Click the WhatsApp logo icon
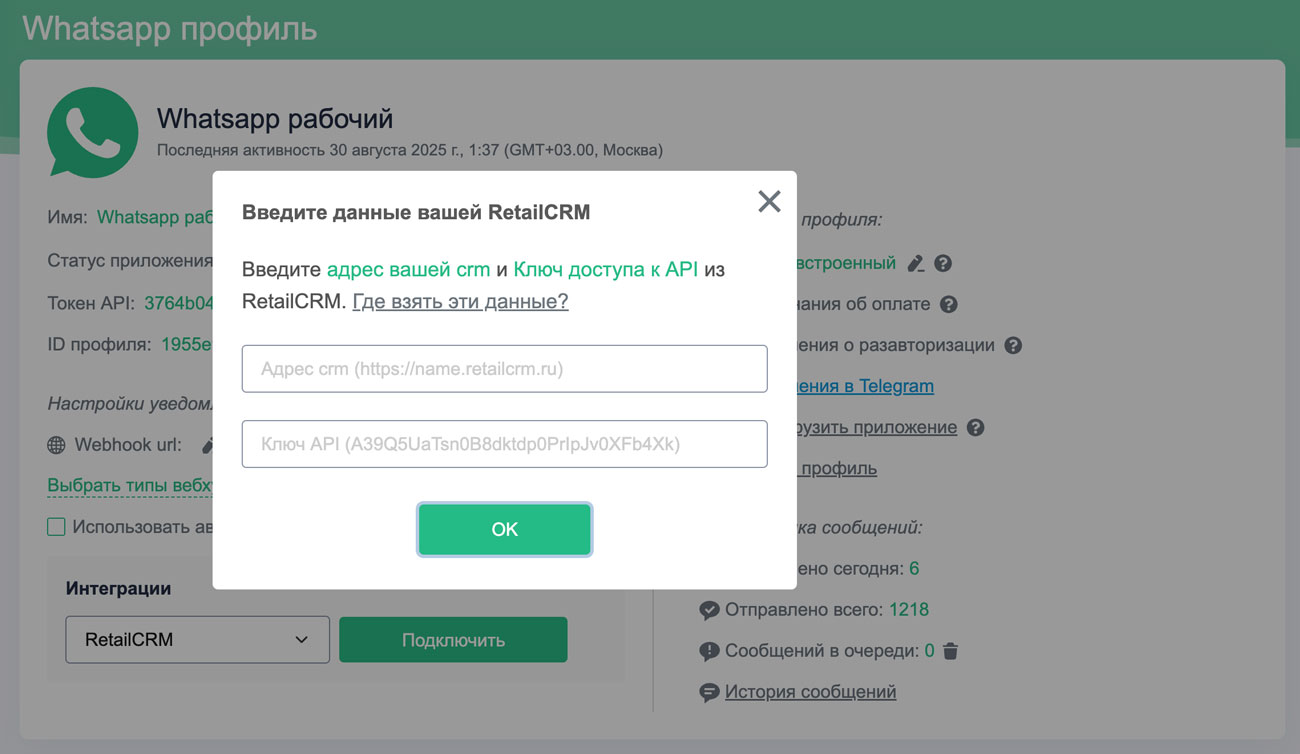The image size is (1300, 754). (x=93, y=133)
